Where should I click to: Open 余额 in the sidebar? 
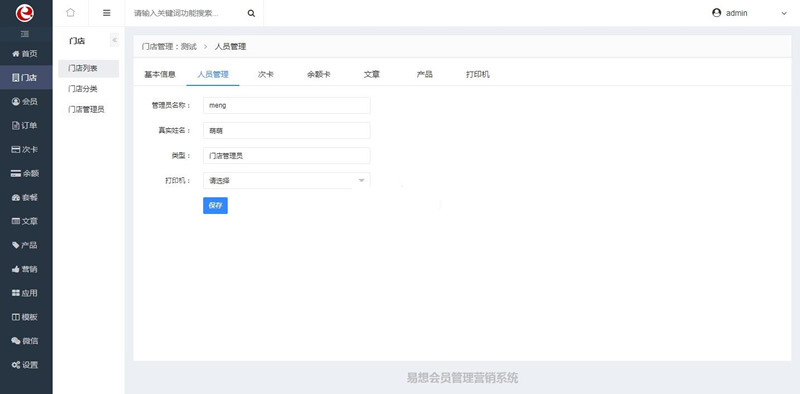tap(26, 174)
